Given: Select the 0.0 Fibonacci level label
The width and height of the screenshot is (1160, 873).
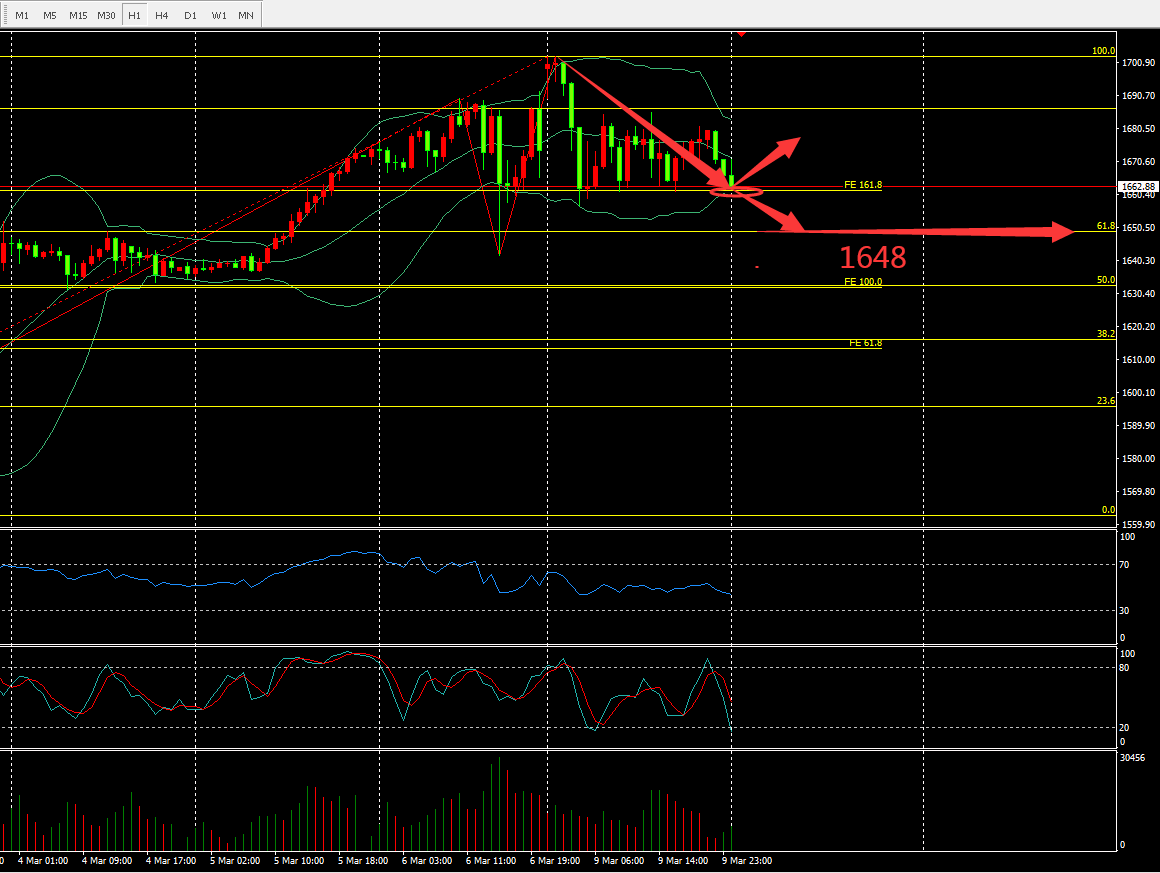Looking at the screenshot, I should [x=1108, y=510].
